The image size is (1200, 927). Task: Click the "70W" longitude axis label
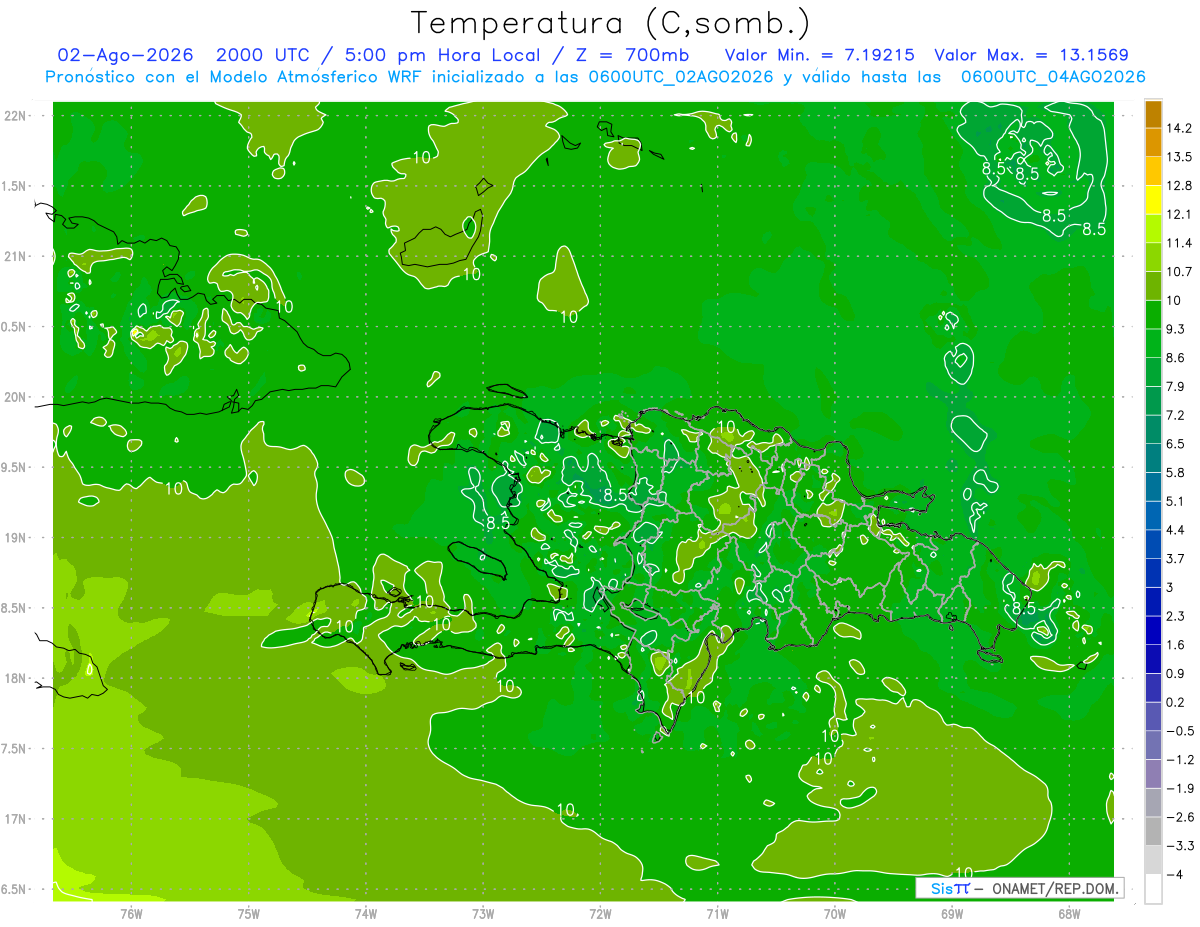tap(835, 914)
